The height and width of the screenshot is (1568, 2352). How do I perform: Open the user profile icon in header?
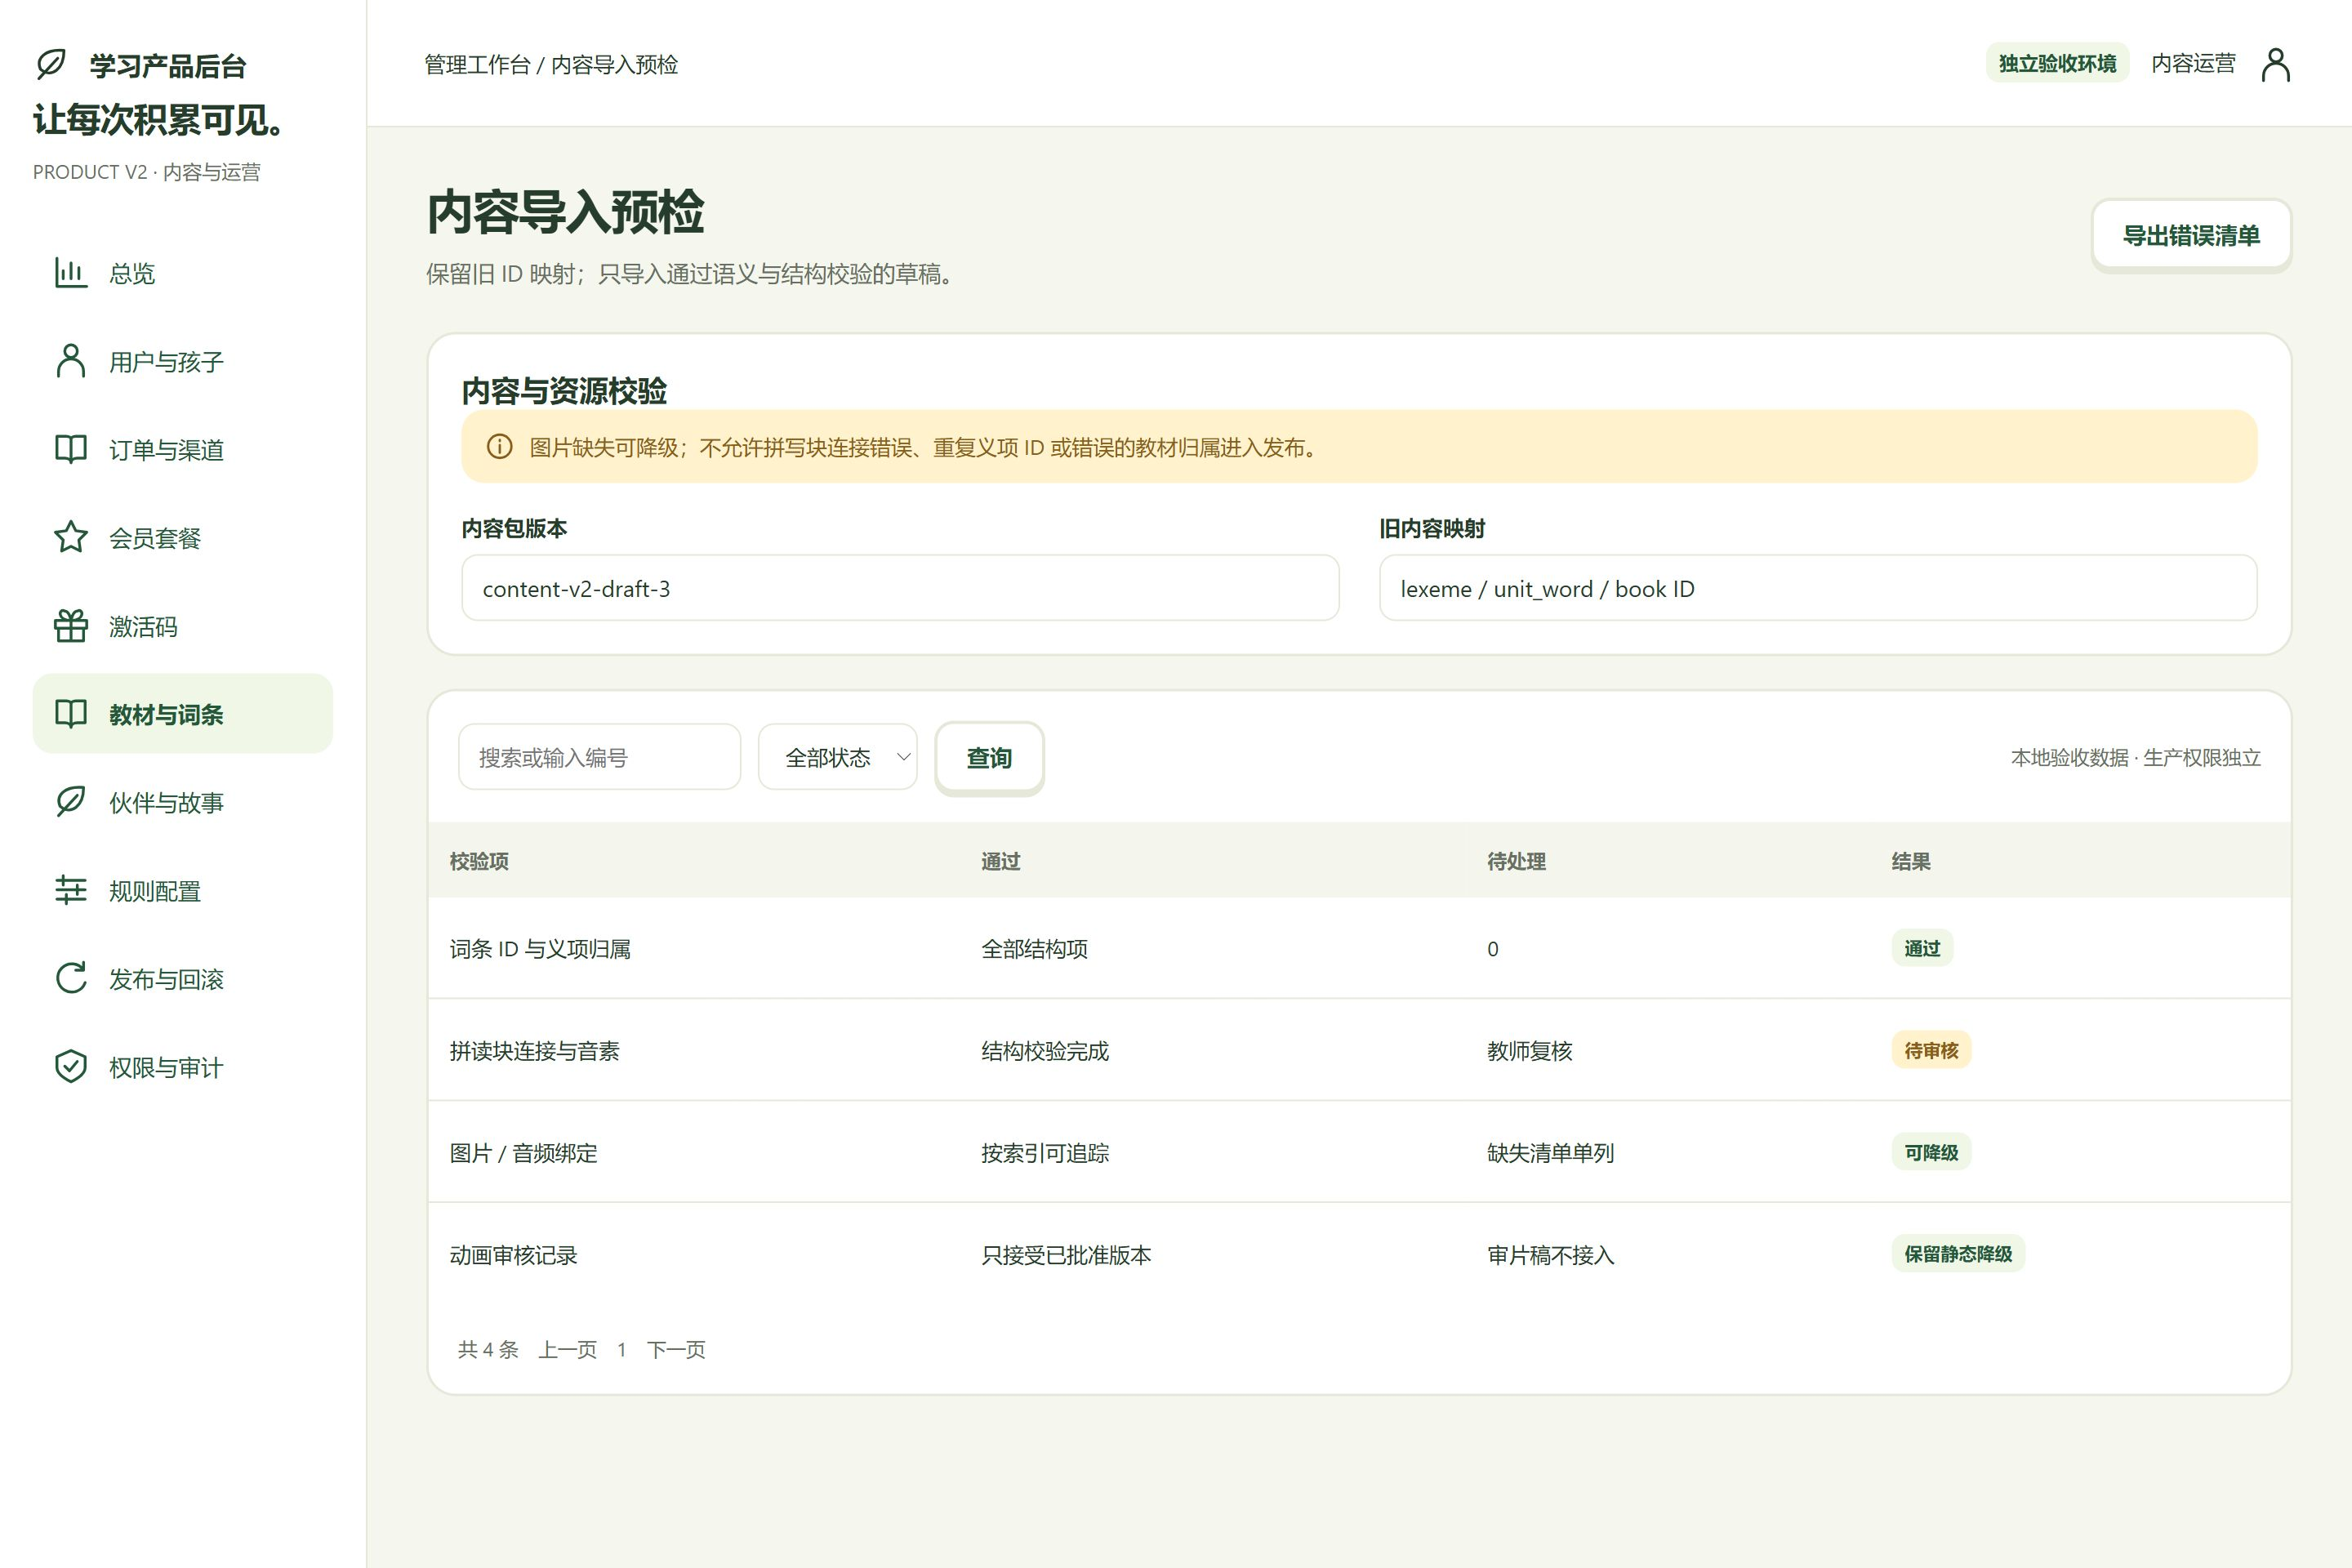tap(2276, 64)
